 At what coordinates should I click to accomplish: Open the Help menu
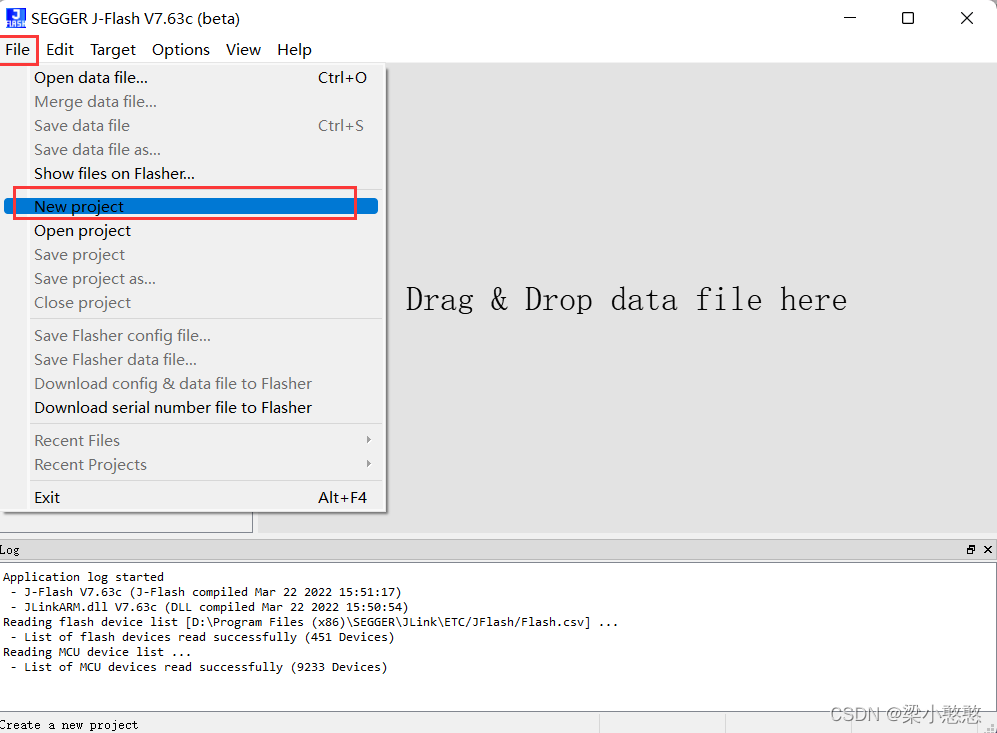[294, 50]
